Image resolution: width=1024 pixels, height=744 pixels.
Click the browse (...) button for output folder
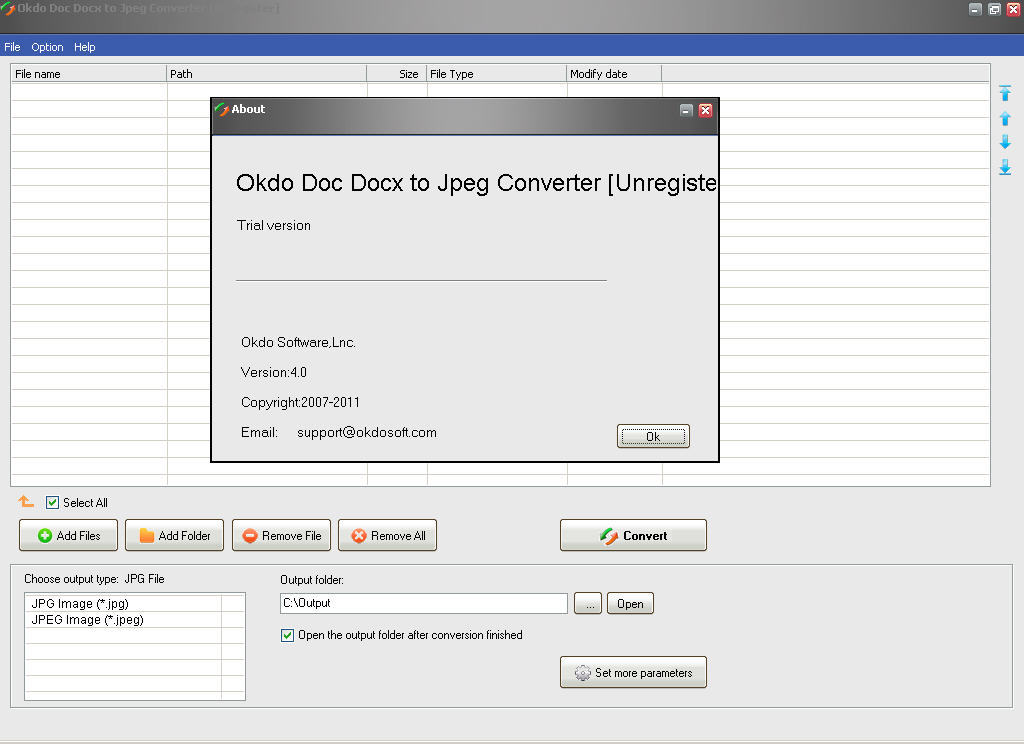[588, 604]
